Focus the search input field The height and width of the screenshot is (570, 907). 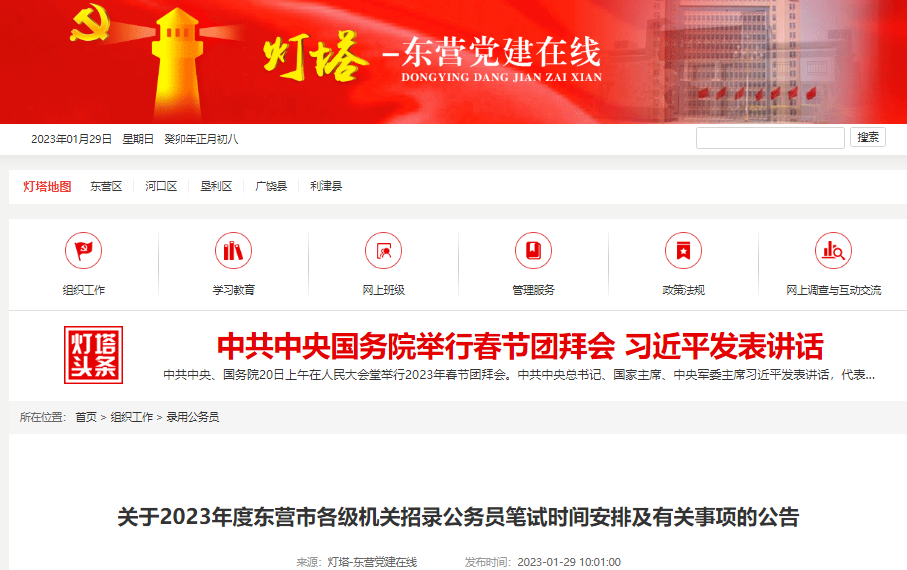[770, 138]
